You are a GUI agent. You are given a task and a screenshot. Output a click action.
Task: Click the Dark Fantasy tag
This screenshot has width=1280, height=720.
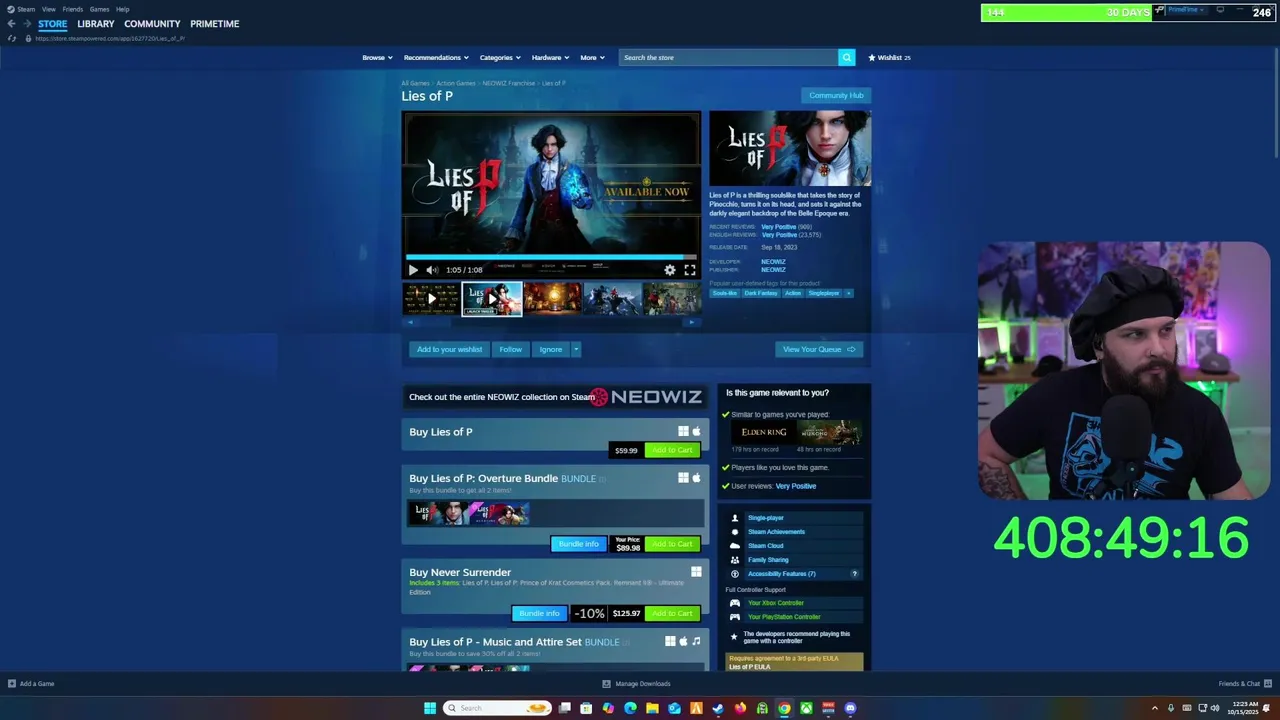[760, 293]
